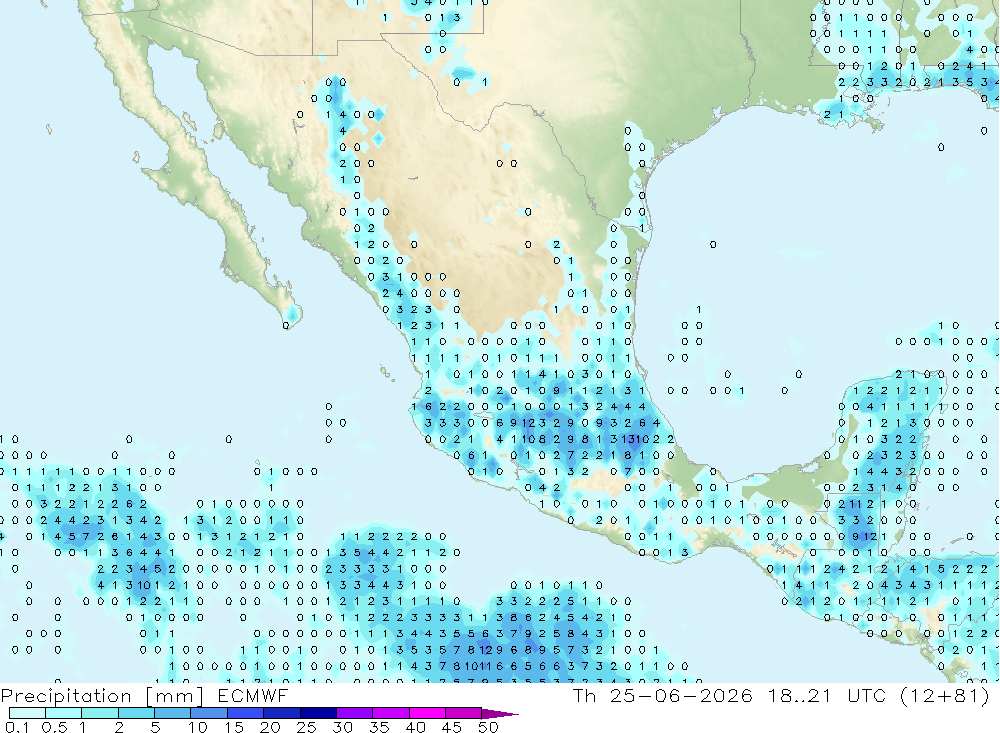Click the legend tick label "30"

click(343, 727)
